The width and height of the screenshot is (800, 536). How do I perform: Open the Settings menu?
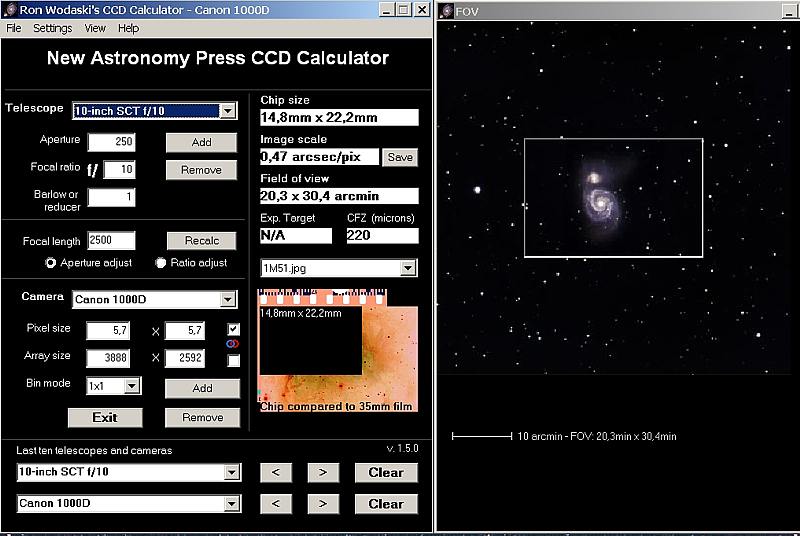(x=52, y=28)
